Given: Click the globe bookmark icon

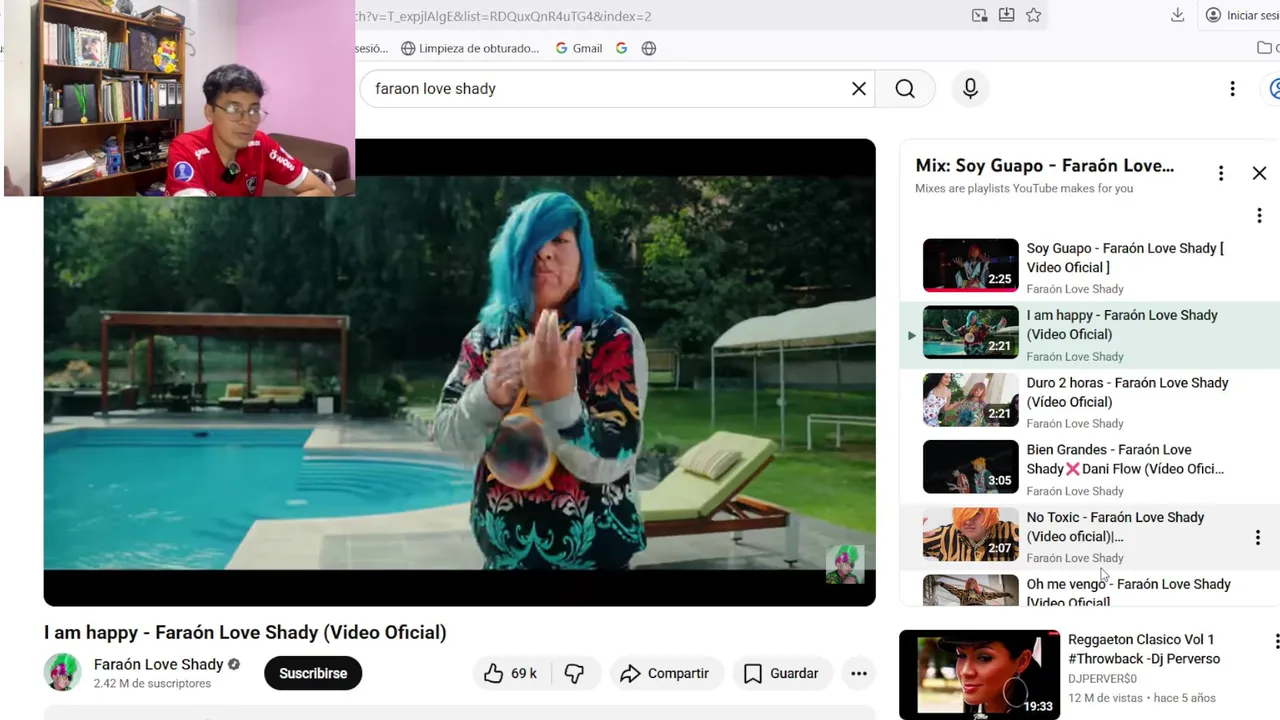Looking at the screenshot, I should click(649, 48).
